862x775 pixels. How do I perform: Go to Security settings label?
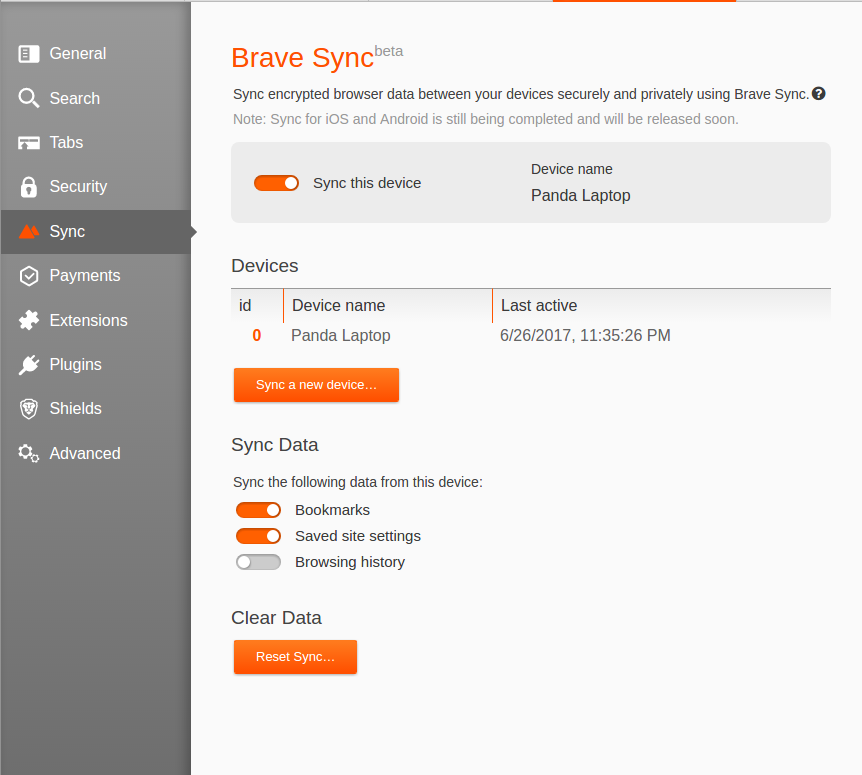[78, 186]
